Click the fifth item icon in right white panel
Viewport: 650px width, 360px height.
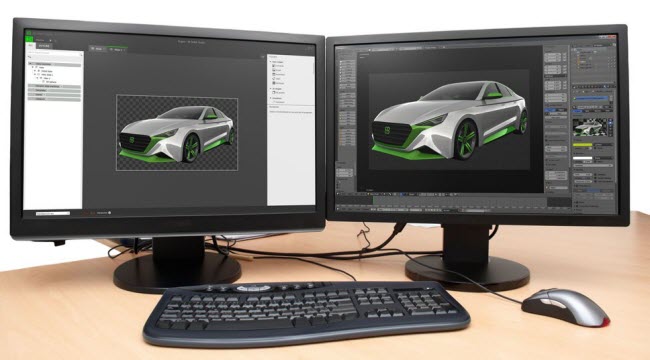coord(274,83)
